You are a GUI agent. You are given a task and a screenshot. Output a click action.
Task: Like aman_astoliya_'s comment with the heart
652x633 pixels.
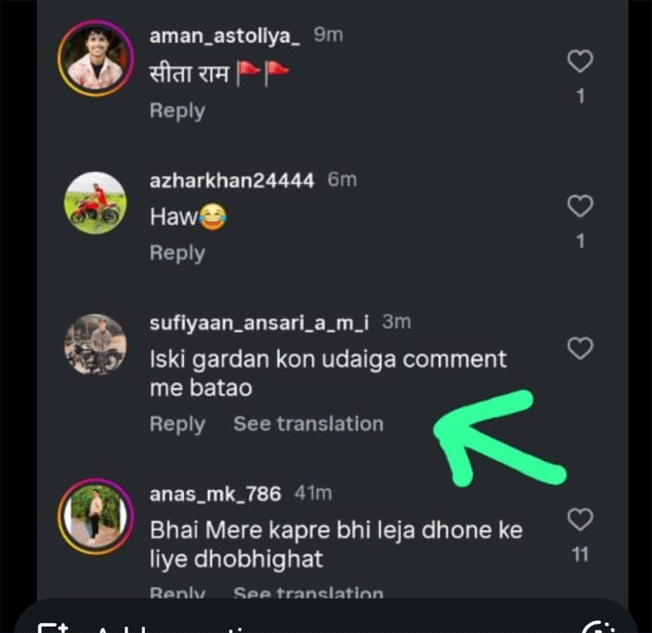tap(580, 62)
